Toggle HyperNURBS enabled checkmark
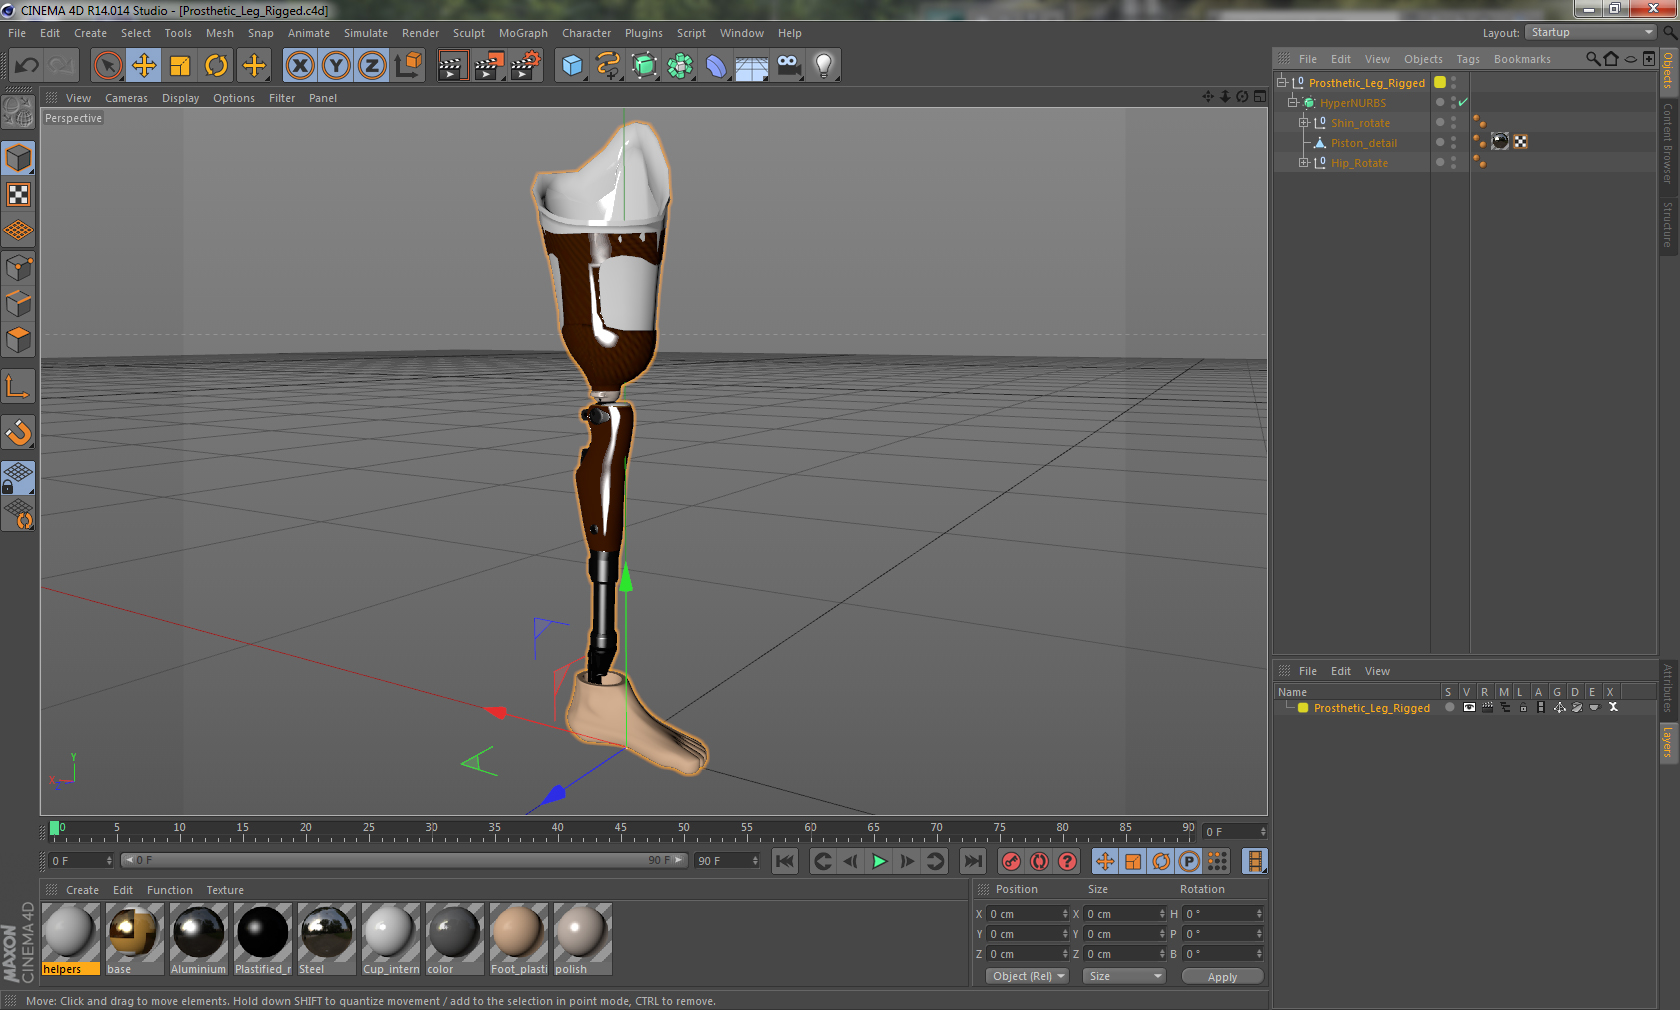Screen dimensions: 1680x1010 tap(1461, 103)
